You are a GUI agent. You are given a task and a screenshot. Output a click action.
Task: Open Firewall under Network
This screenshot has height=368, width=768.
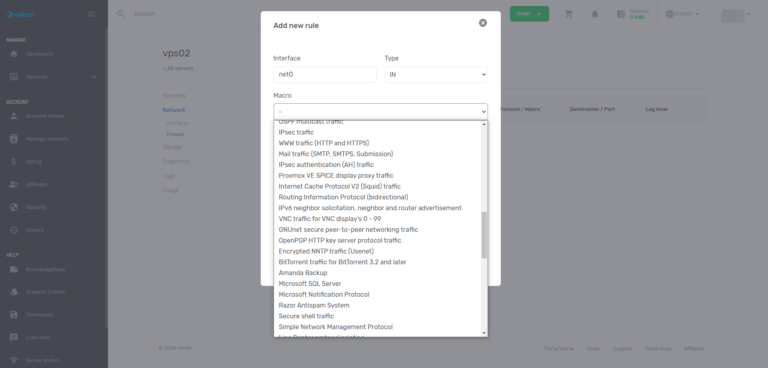(x=175, y=134)
